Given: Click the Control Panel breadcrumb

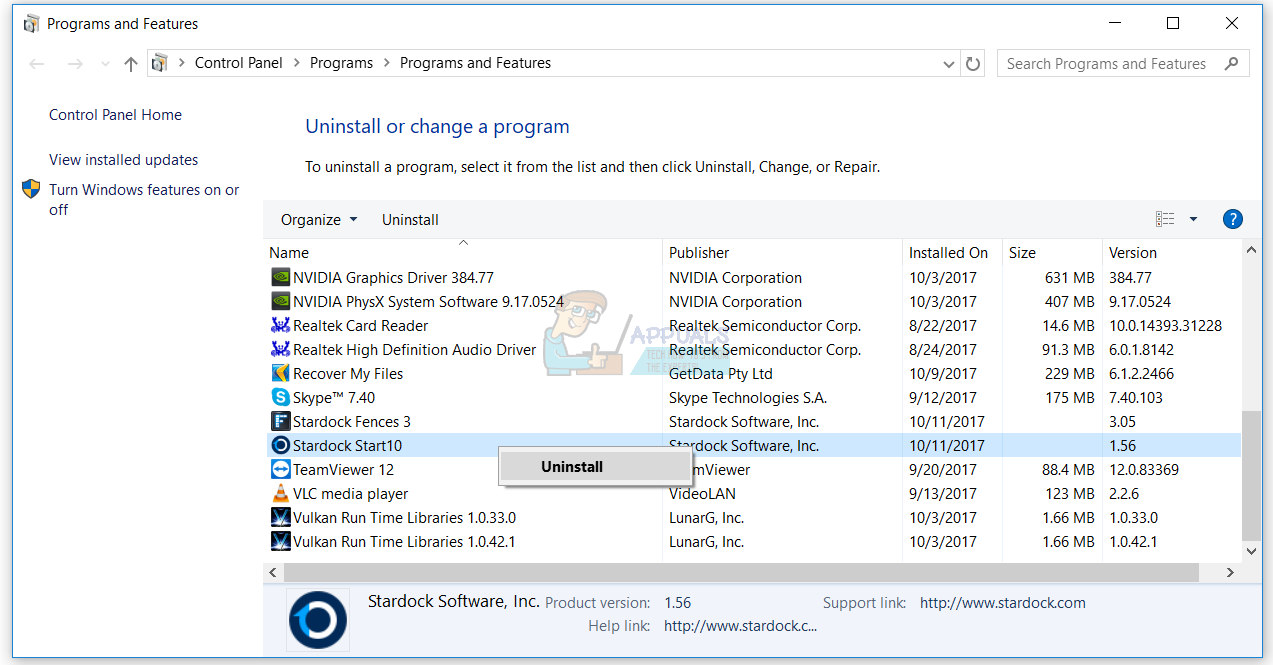Looking at the screenshot, I should (239, 63).
